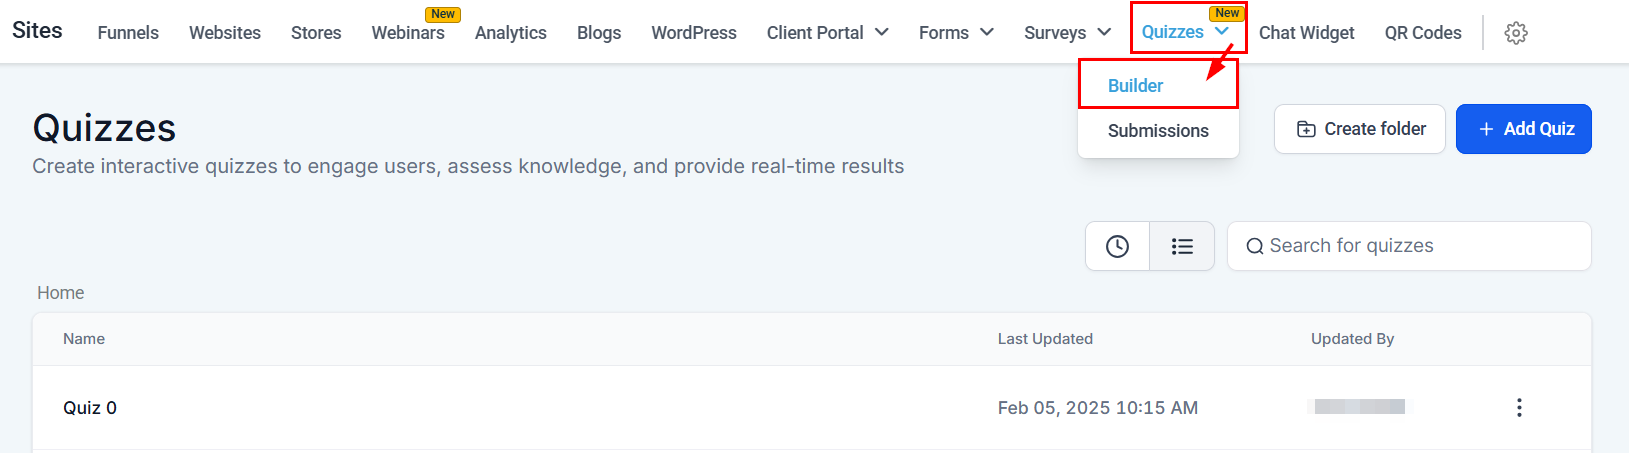
Task: Collapse the Quizzes dropdown menu
Action: click(1185, 32)
